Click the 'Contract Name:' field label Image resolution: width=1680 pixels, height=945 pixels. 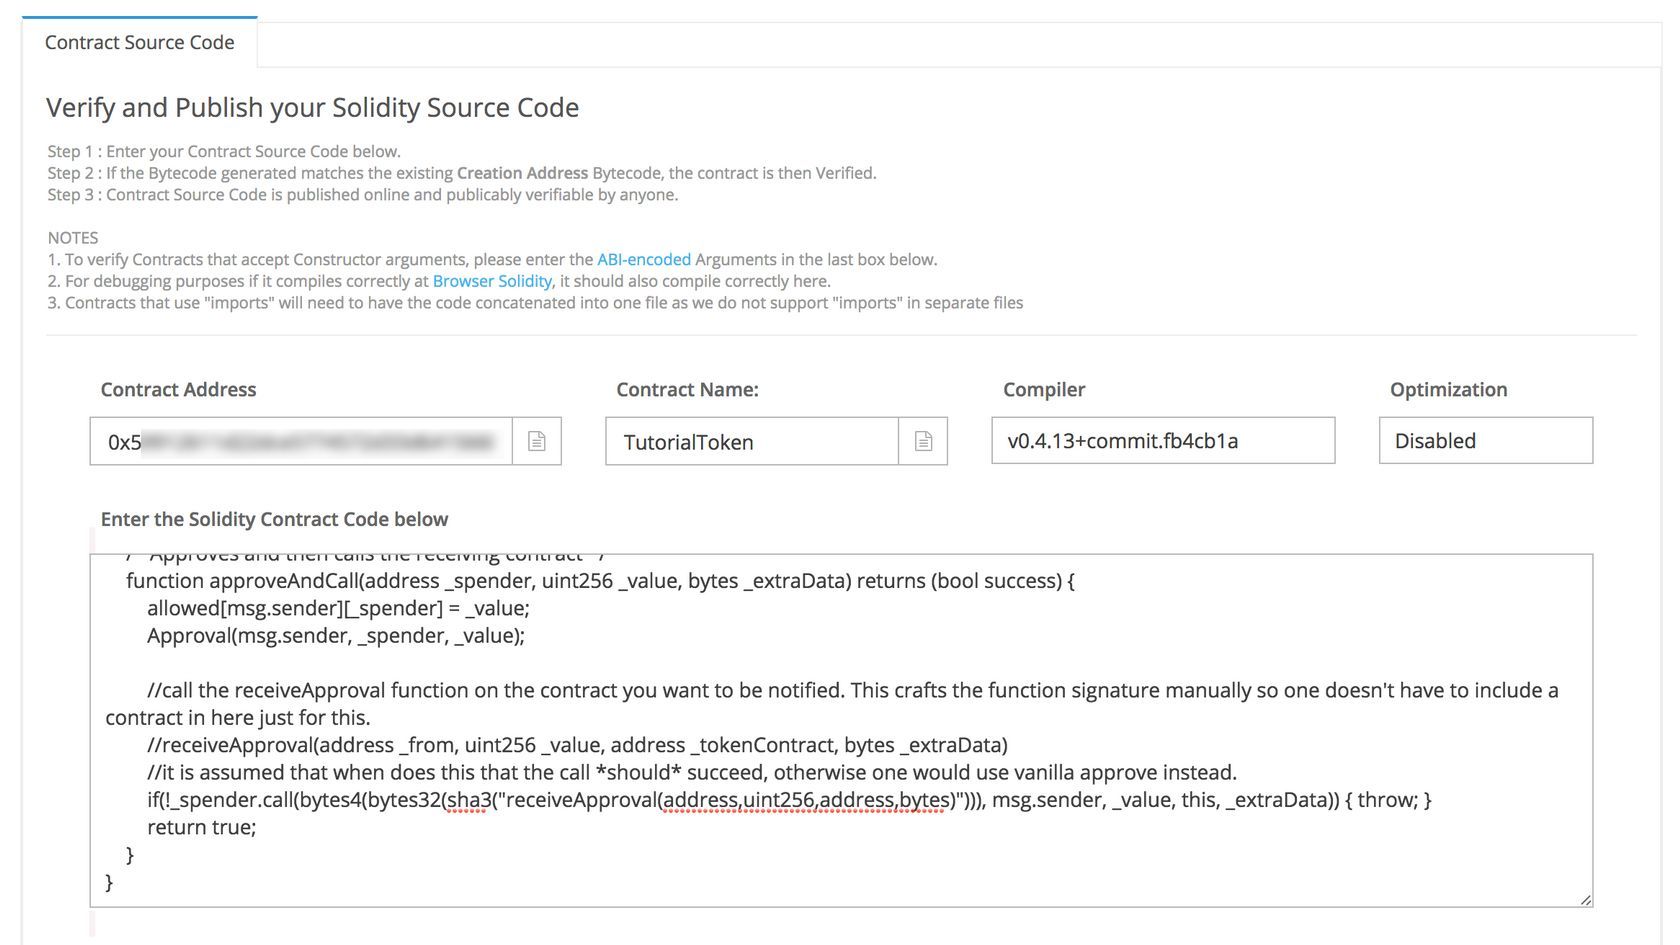(x=687, y=390)
